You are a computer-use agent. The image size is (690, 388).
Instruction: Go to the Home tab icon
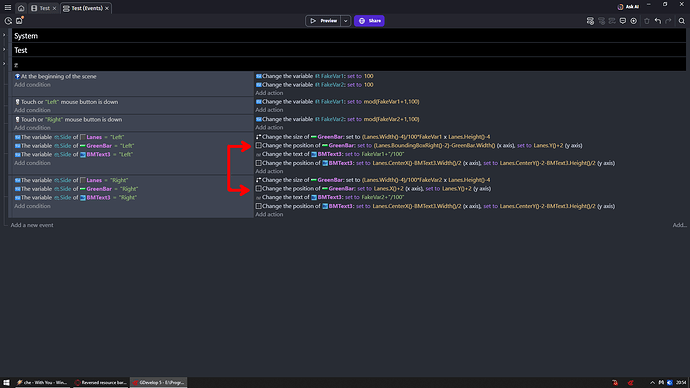pos(21,8)
